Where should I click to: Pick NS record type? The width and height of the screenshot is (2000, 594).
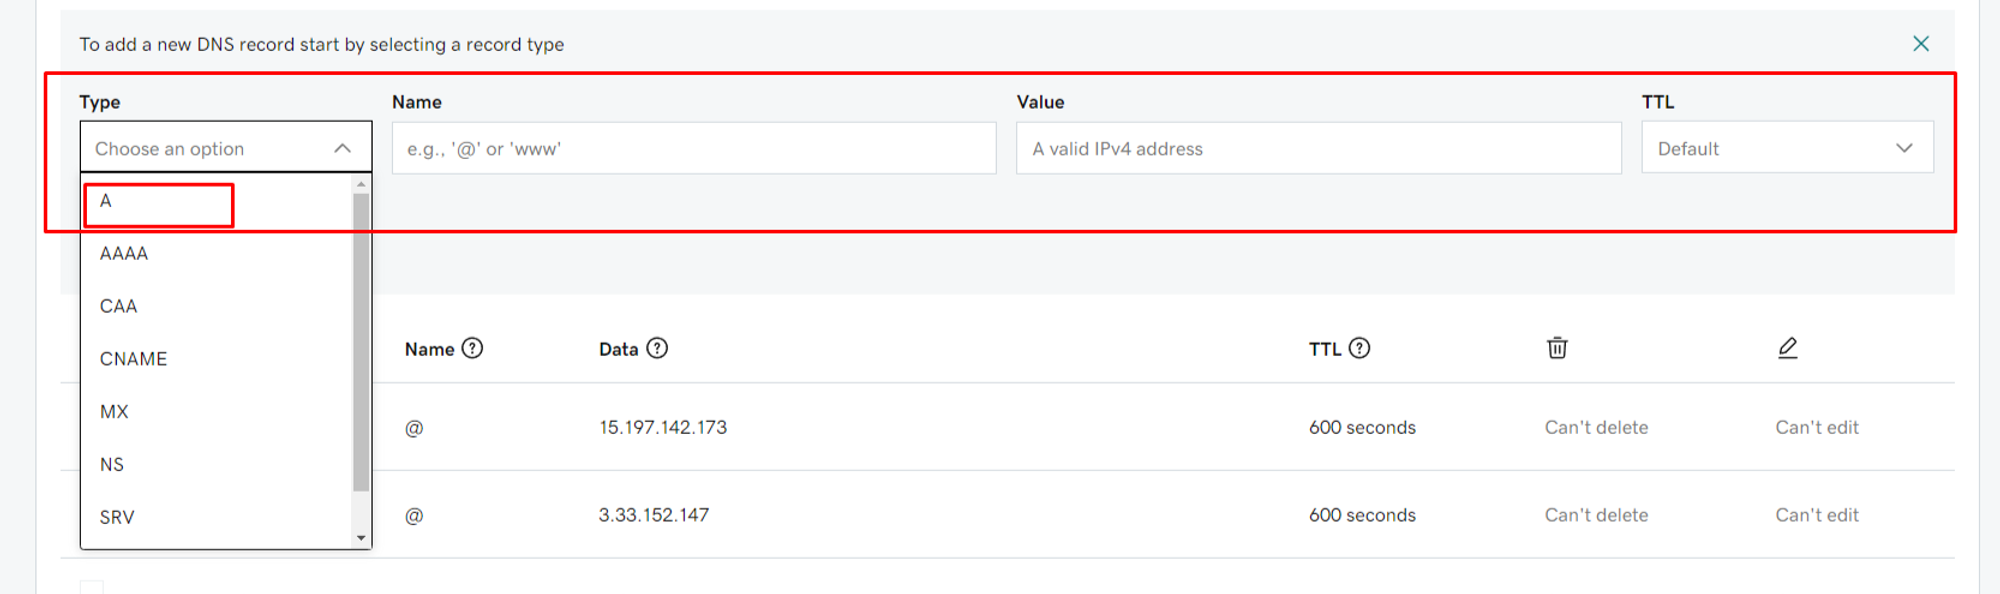tap(217, 465)
